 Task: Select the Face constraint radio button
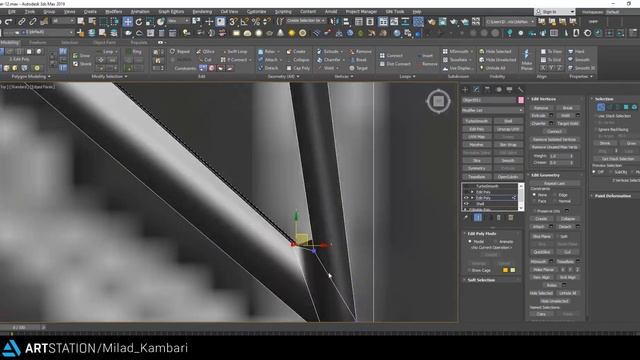pyautogui.click(x=534, y=201)
